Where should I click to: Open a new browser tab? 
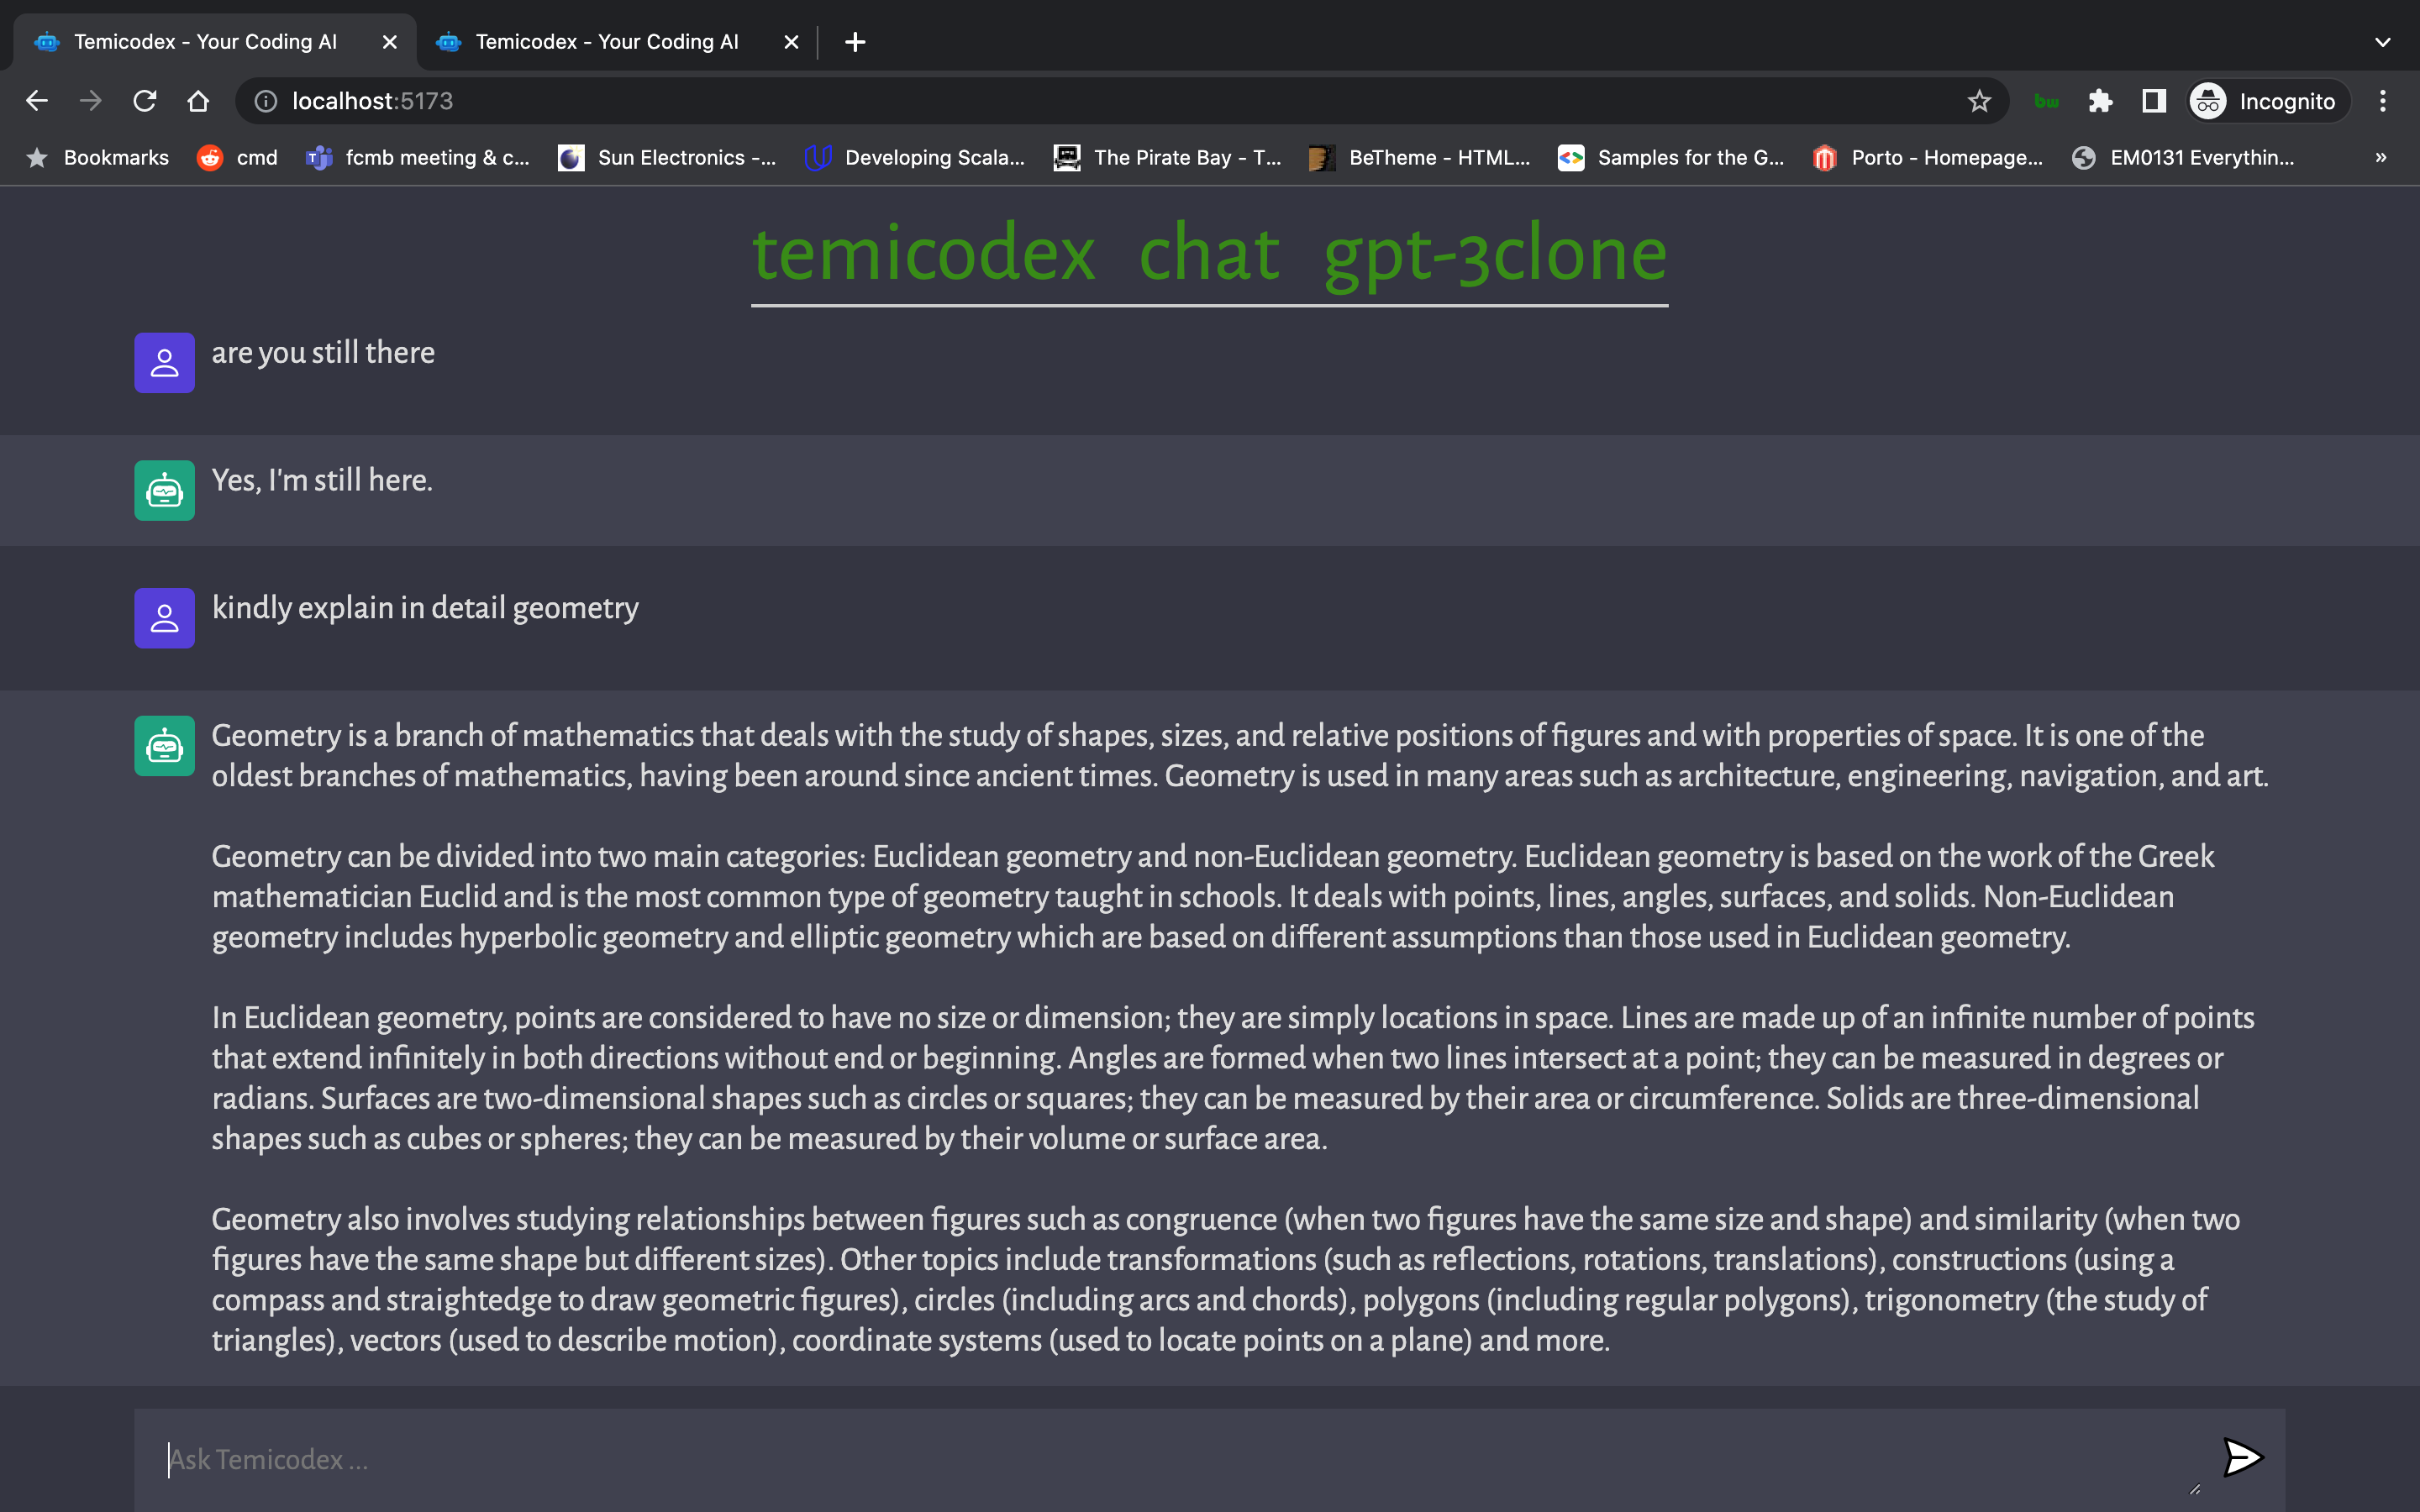click(x=855, y=42)
